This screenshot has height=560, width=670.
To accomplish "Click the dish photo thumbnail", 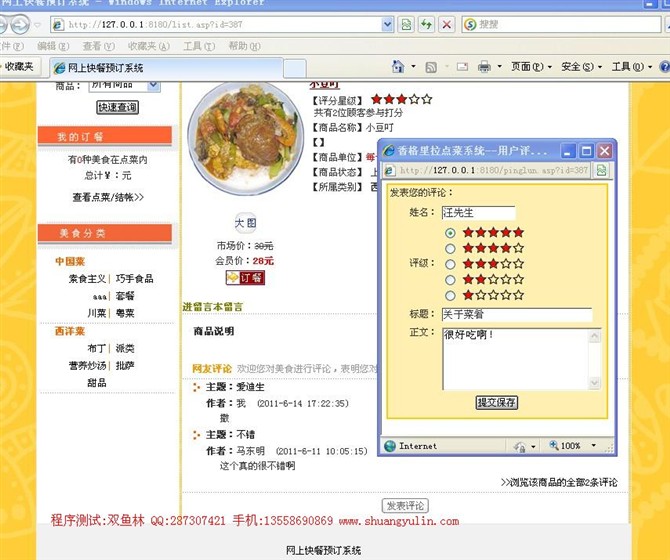I will click(245, 139).
